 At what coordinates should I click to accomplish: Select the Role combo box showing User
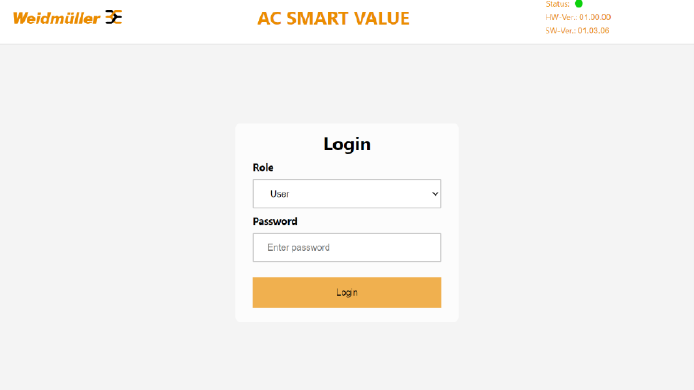(x=347, y=193)
